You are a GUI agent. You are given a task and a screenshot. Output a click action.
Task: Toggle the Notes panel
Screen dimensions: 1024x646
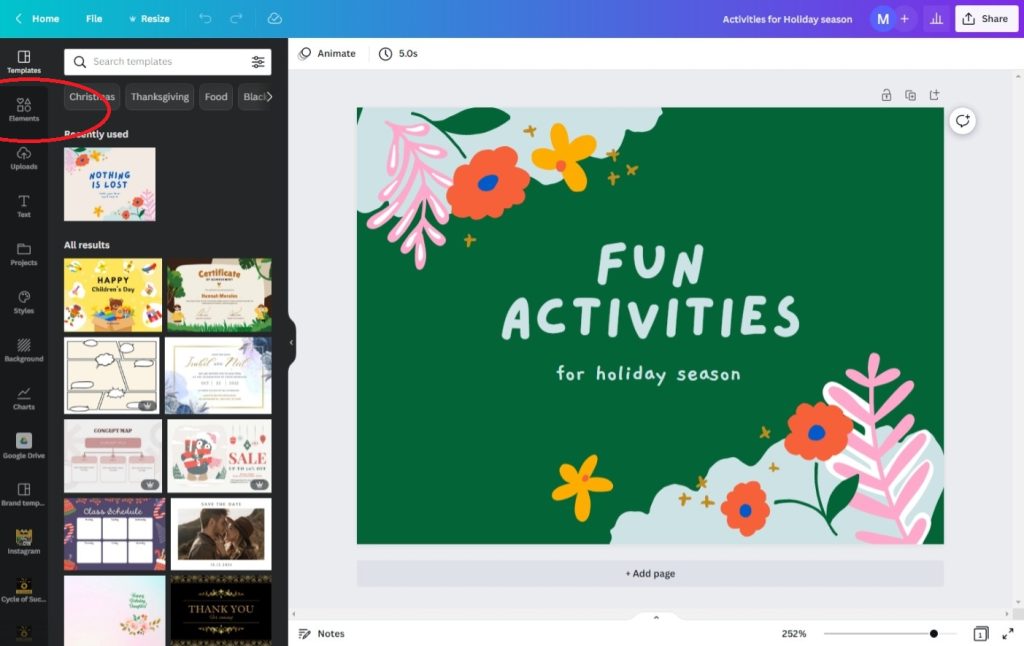[321, 634]
